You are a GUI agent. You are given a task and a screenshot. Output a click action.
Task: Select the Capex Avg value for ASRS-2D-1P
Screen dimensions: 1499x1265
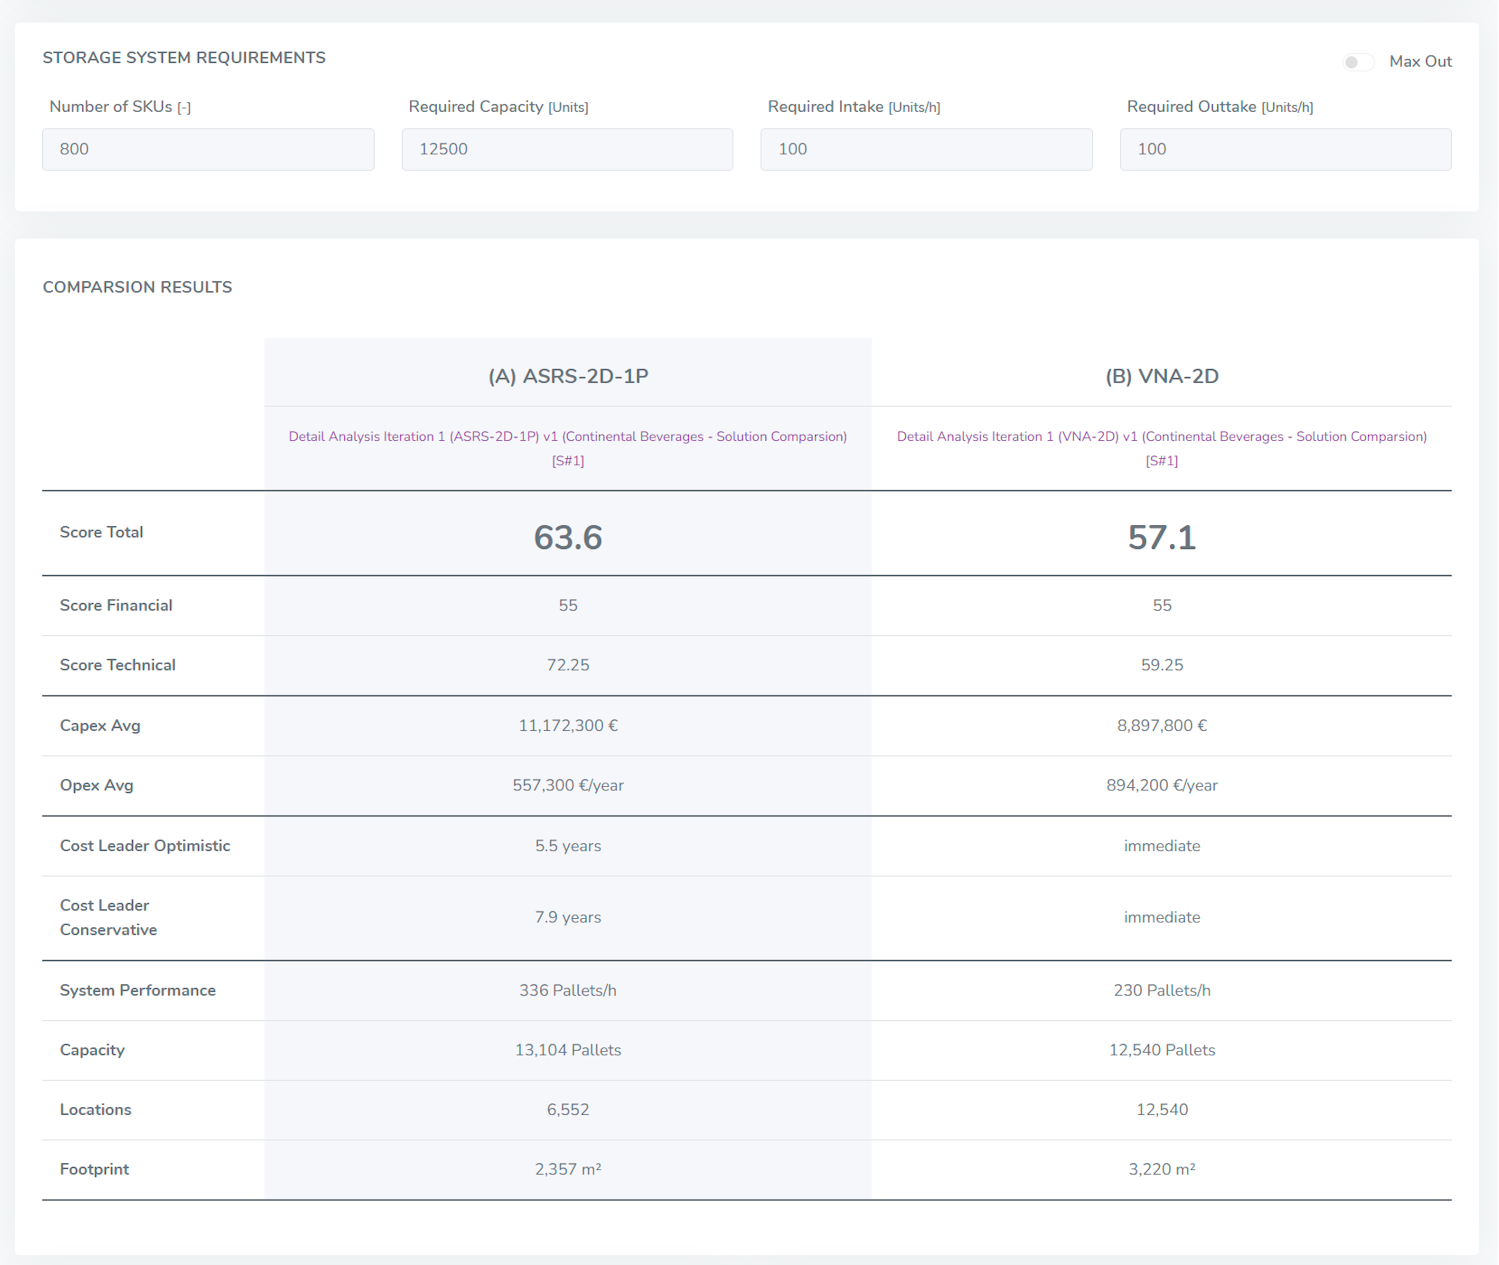pyautogui.click(x=567, y=725)
